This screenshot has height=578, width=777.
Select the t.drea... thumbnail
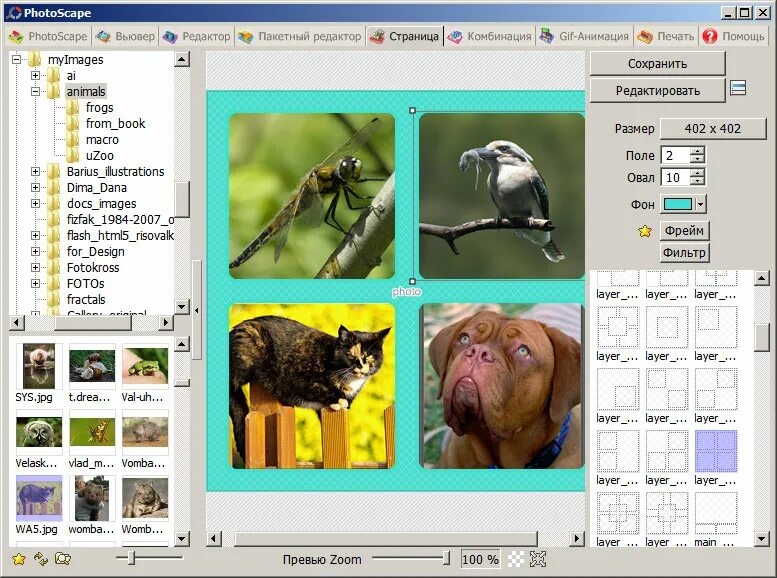92,367
